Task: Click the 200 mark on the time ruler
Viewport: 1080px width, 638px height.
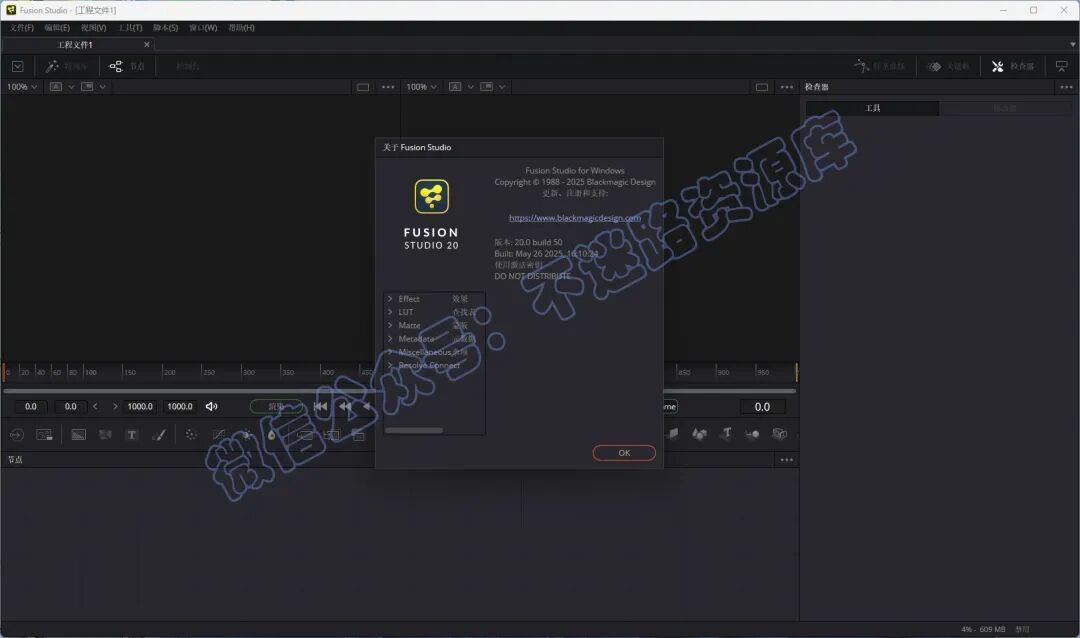Action: click(169, 372)
